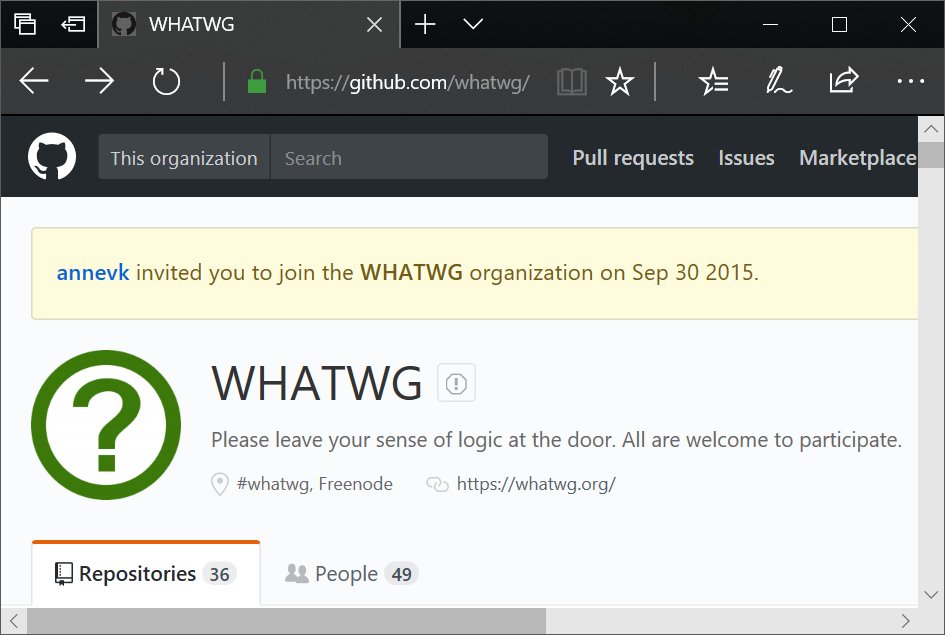Open Edge notes annotation tool
945x635 pixels.
pyautogui.click(x=779, y=82)
